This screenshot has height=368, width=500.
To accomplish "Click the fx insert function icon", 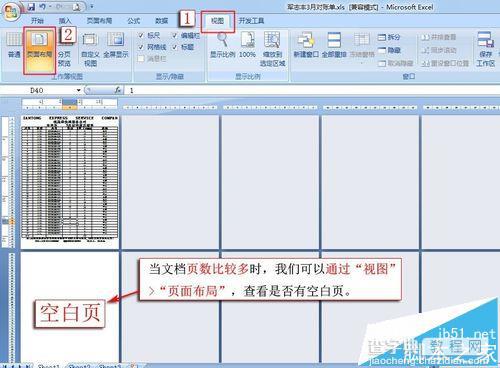I will pyautogui.click(x=118, y=90).
